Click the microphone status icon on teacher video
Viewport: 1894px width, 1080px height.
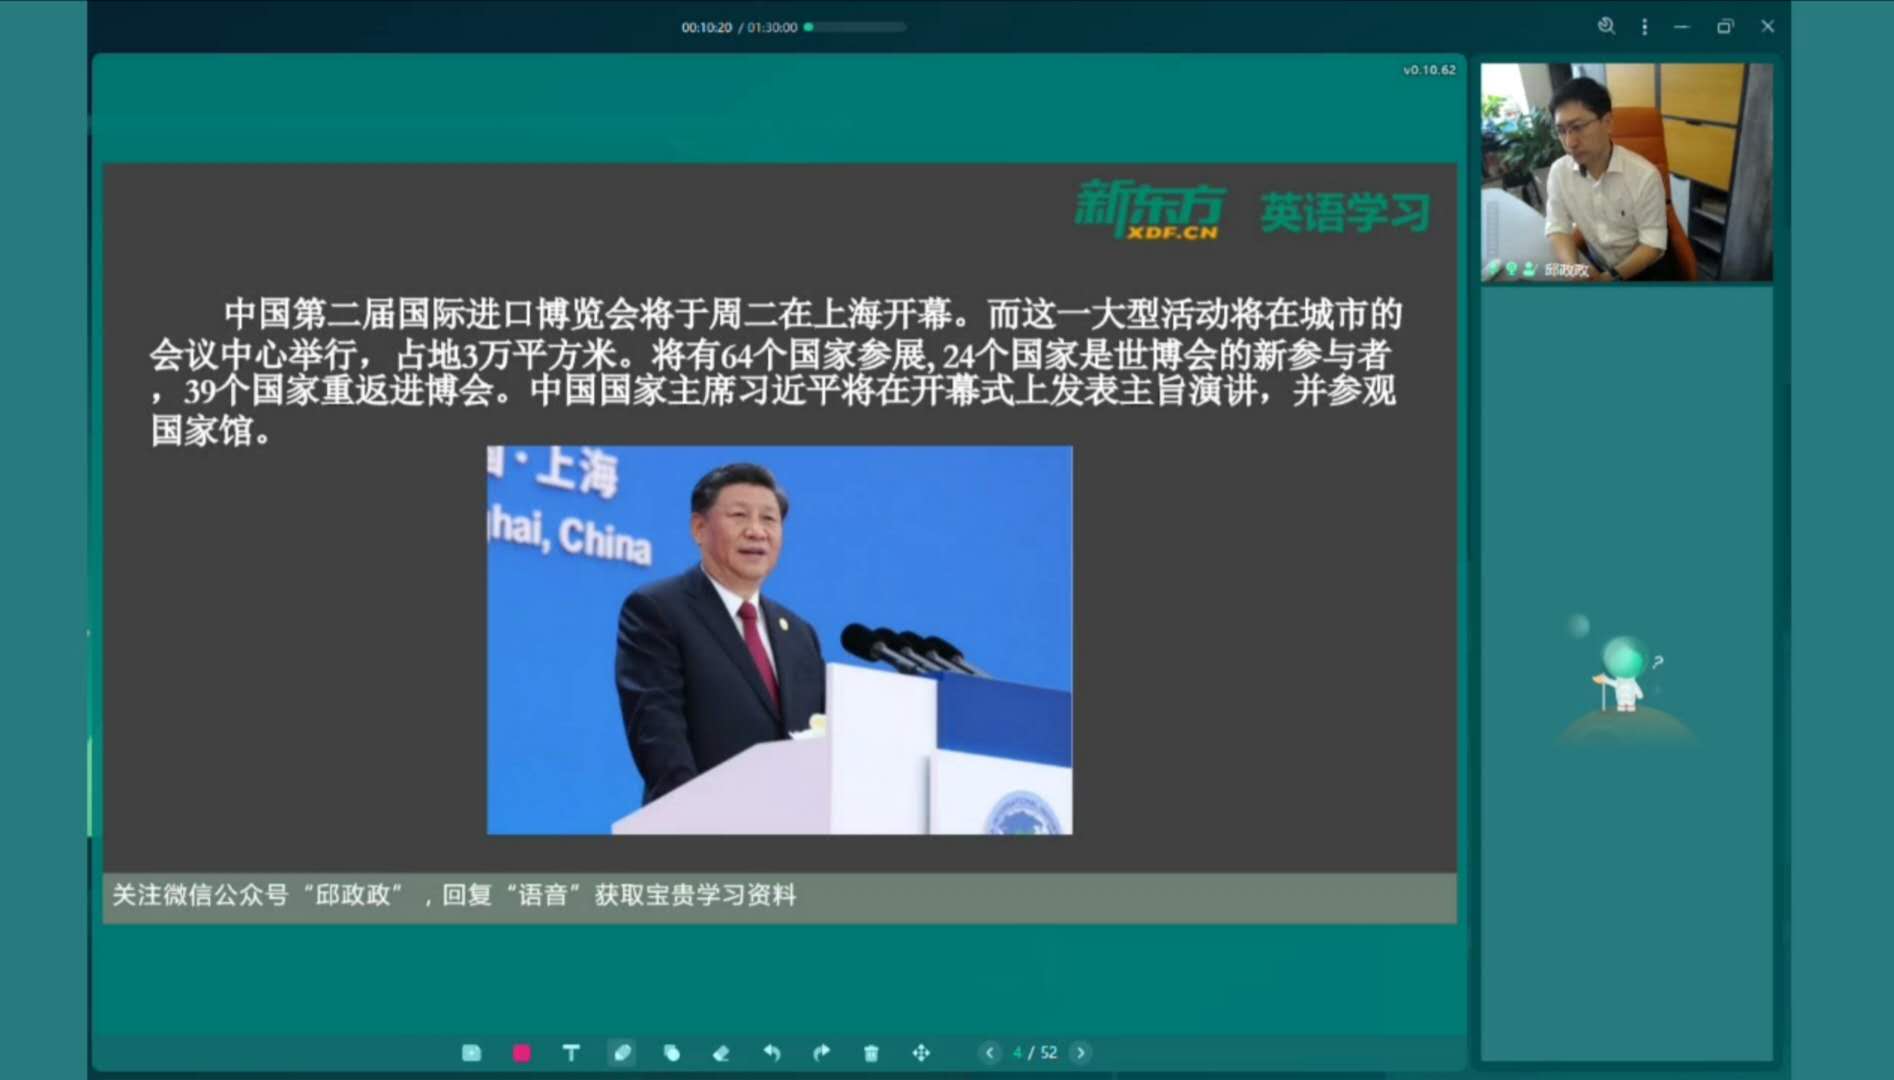[1511, 269]
